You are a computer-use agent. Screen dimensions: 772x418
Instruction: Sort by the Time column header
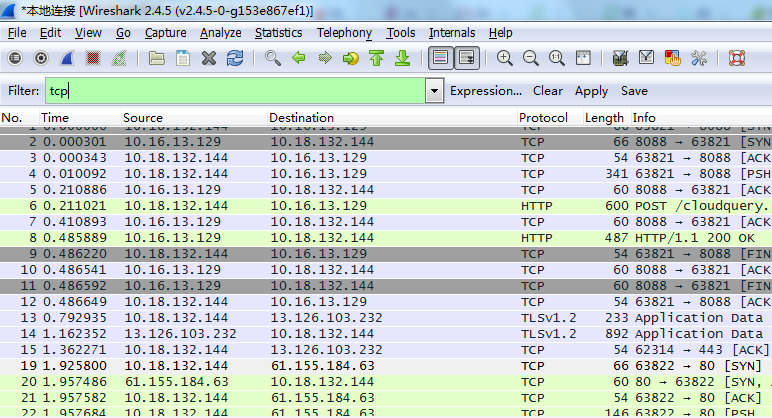(x=80, y=118)
